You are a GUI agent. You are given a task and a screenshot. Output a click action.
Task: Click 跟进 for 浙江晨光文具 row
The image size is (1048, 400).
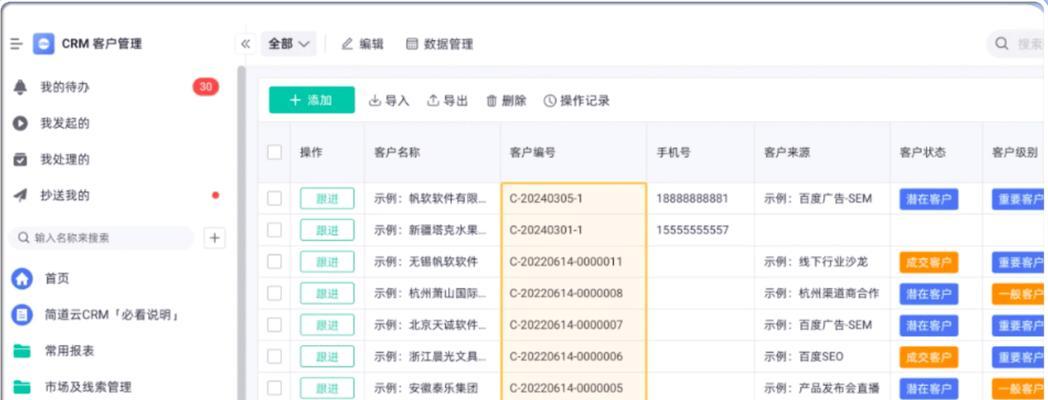[x=327, y=357]
